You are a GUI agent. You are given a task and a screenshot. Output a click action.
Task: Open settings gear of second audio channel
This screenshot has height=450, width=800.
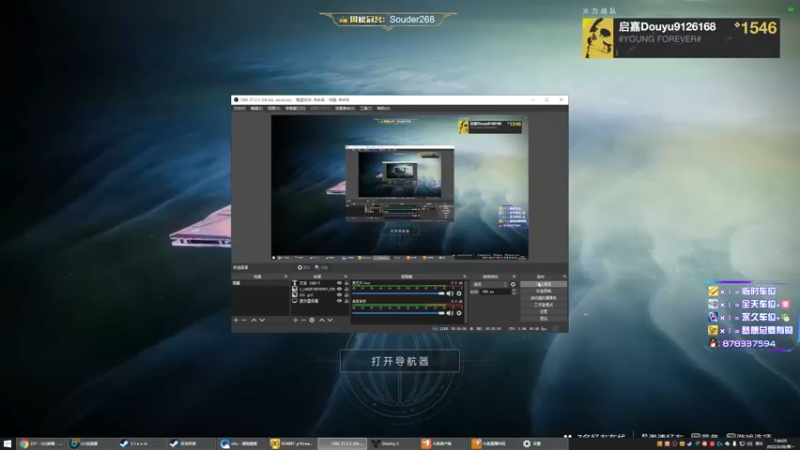(x=459, y=313)
